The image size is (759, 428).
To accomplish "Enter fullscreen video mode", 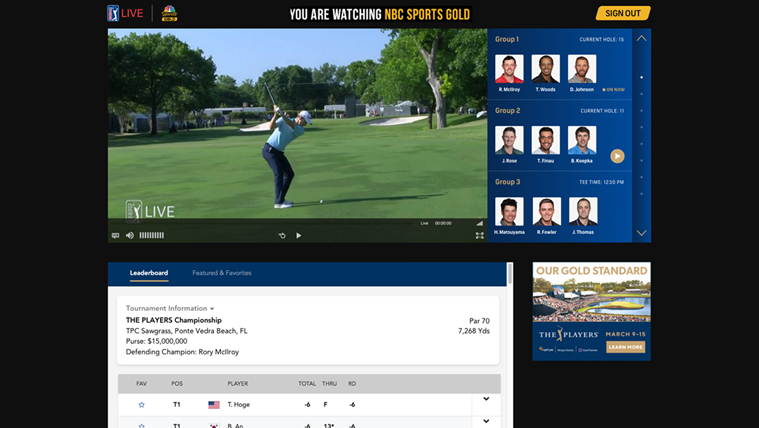I will 480,236.
